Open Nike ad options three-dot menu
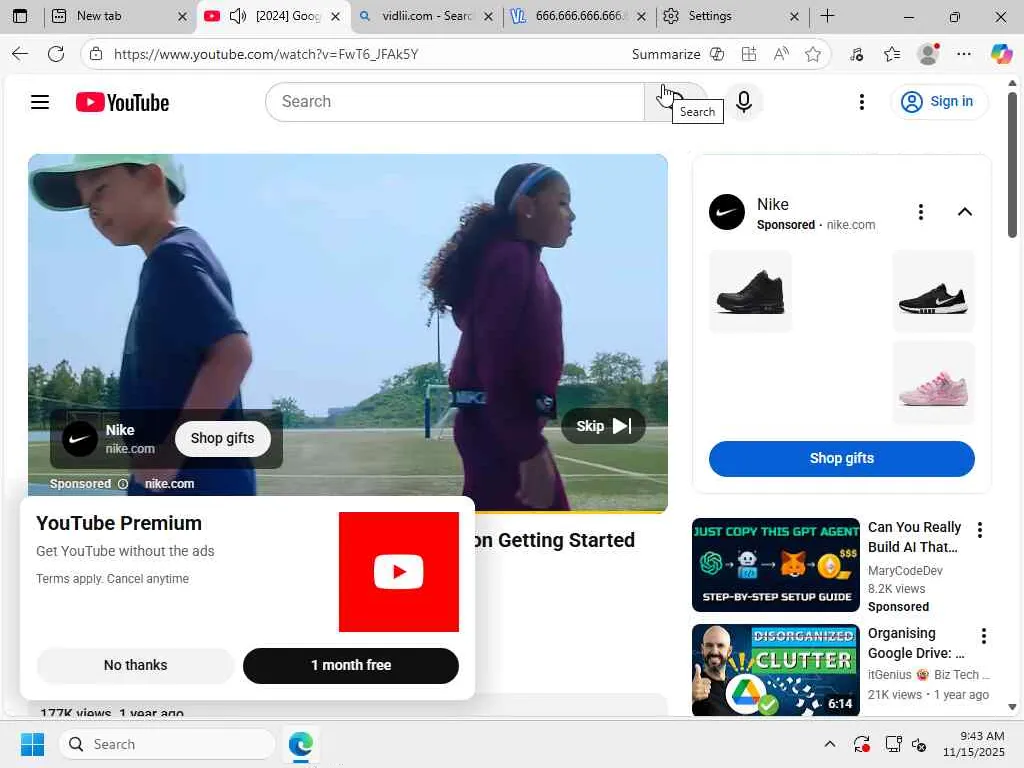1024x768 pixels. click(x=920, y=212)
